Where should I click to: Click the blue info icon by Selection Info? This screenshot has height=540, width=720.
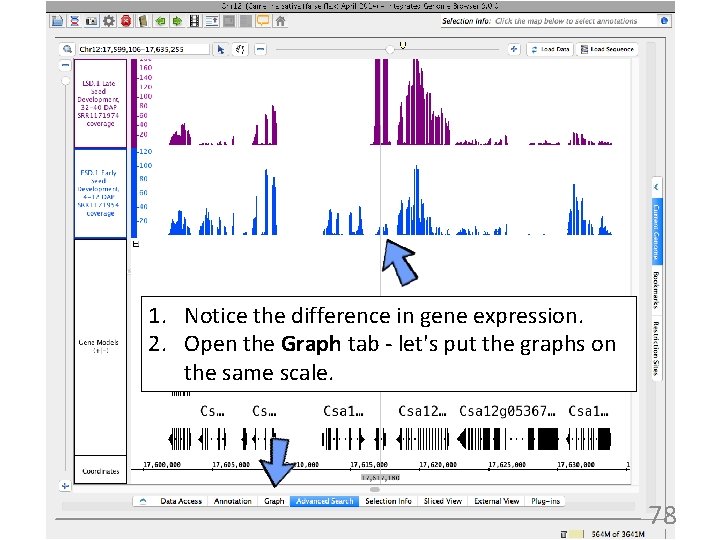tap(664, 21)
